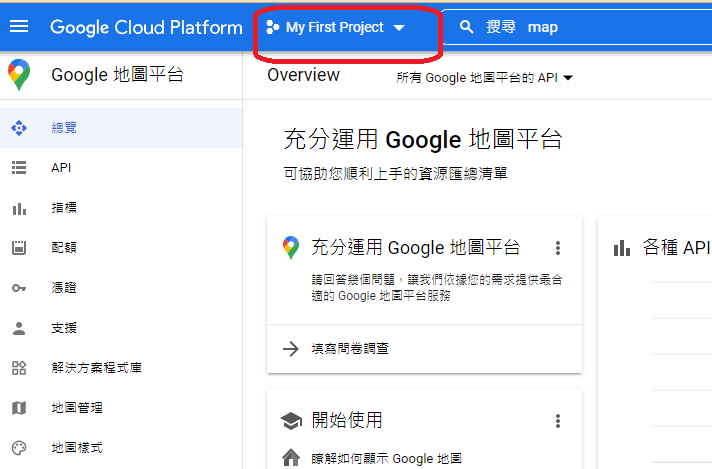This screenshot has width=712, height=469.
Task: Select 憑證 menu item in sidebar
Action: (x=64, y=288)
